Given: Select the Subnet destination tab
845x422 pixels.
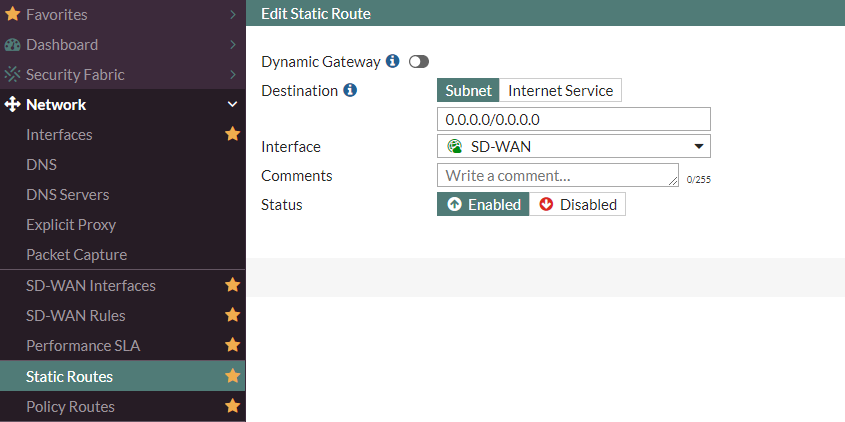Looking at the screenshot, I should pyautogui.click(x=468, y=90).
